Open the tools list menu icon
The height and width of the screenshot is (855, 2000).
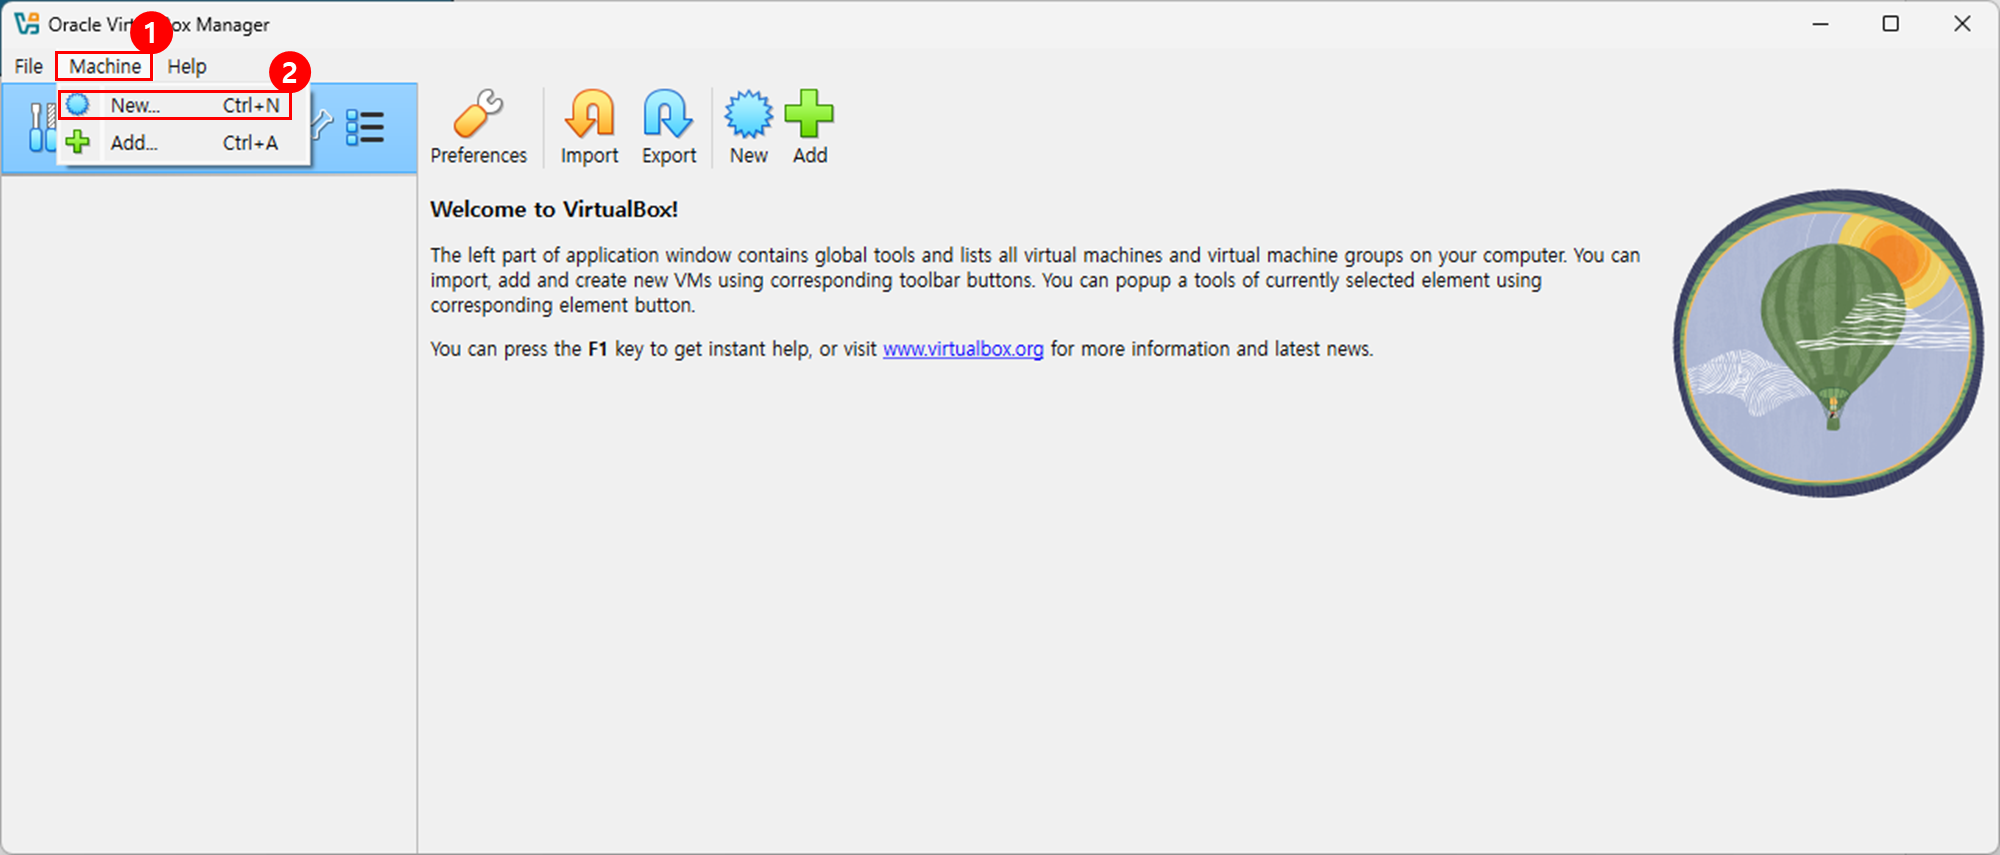pyautogui.click(x=365, y=128)
